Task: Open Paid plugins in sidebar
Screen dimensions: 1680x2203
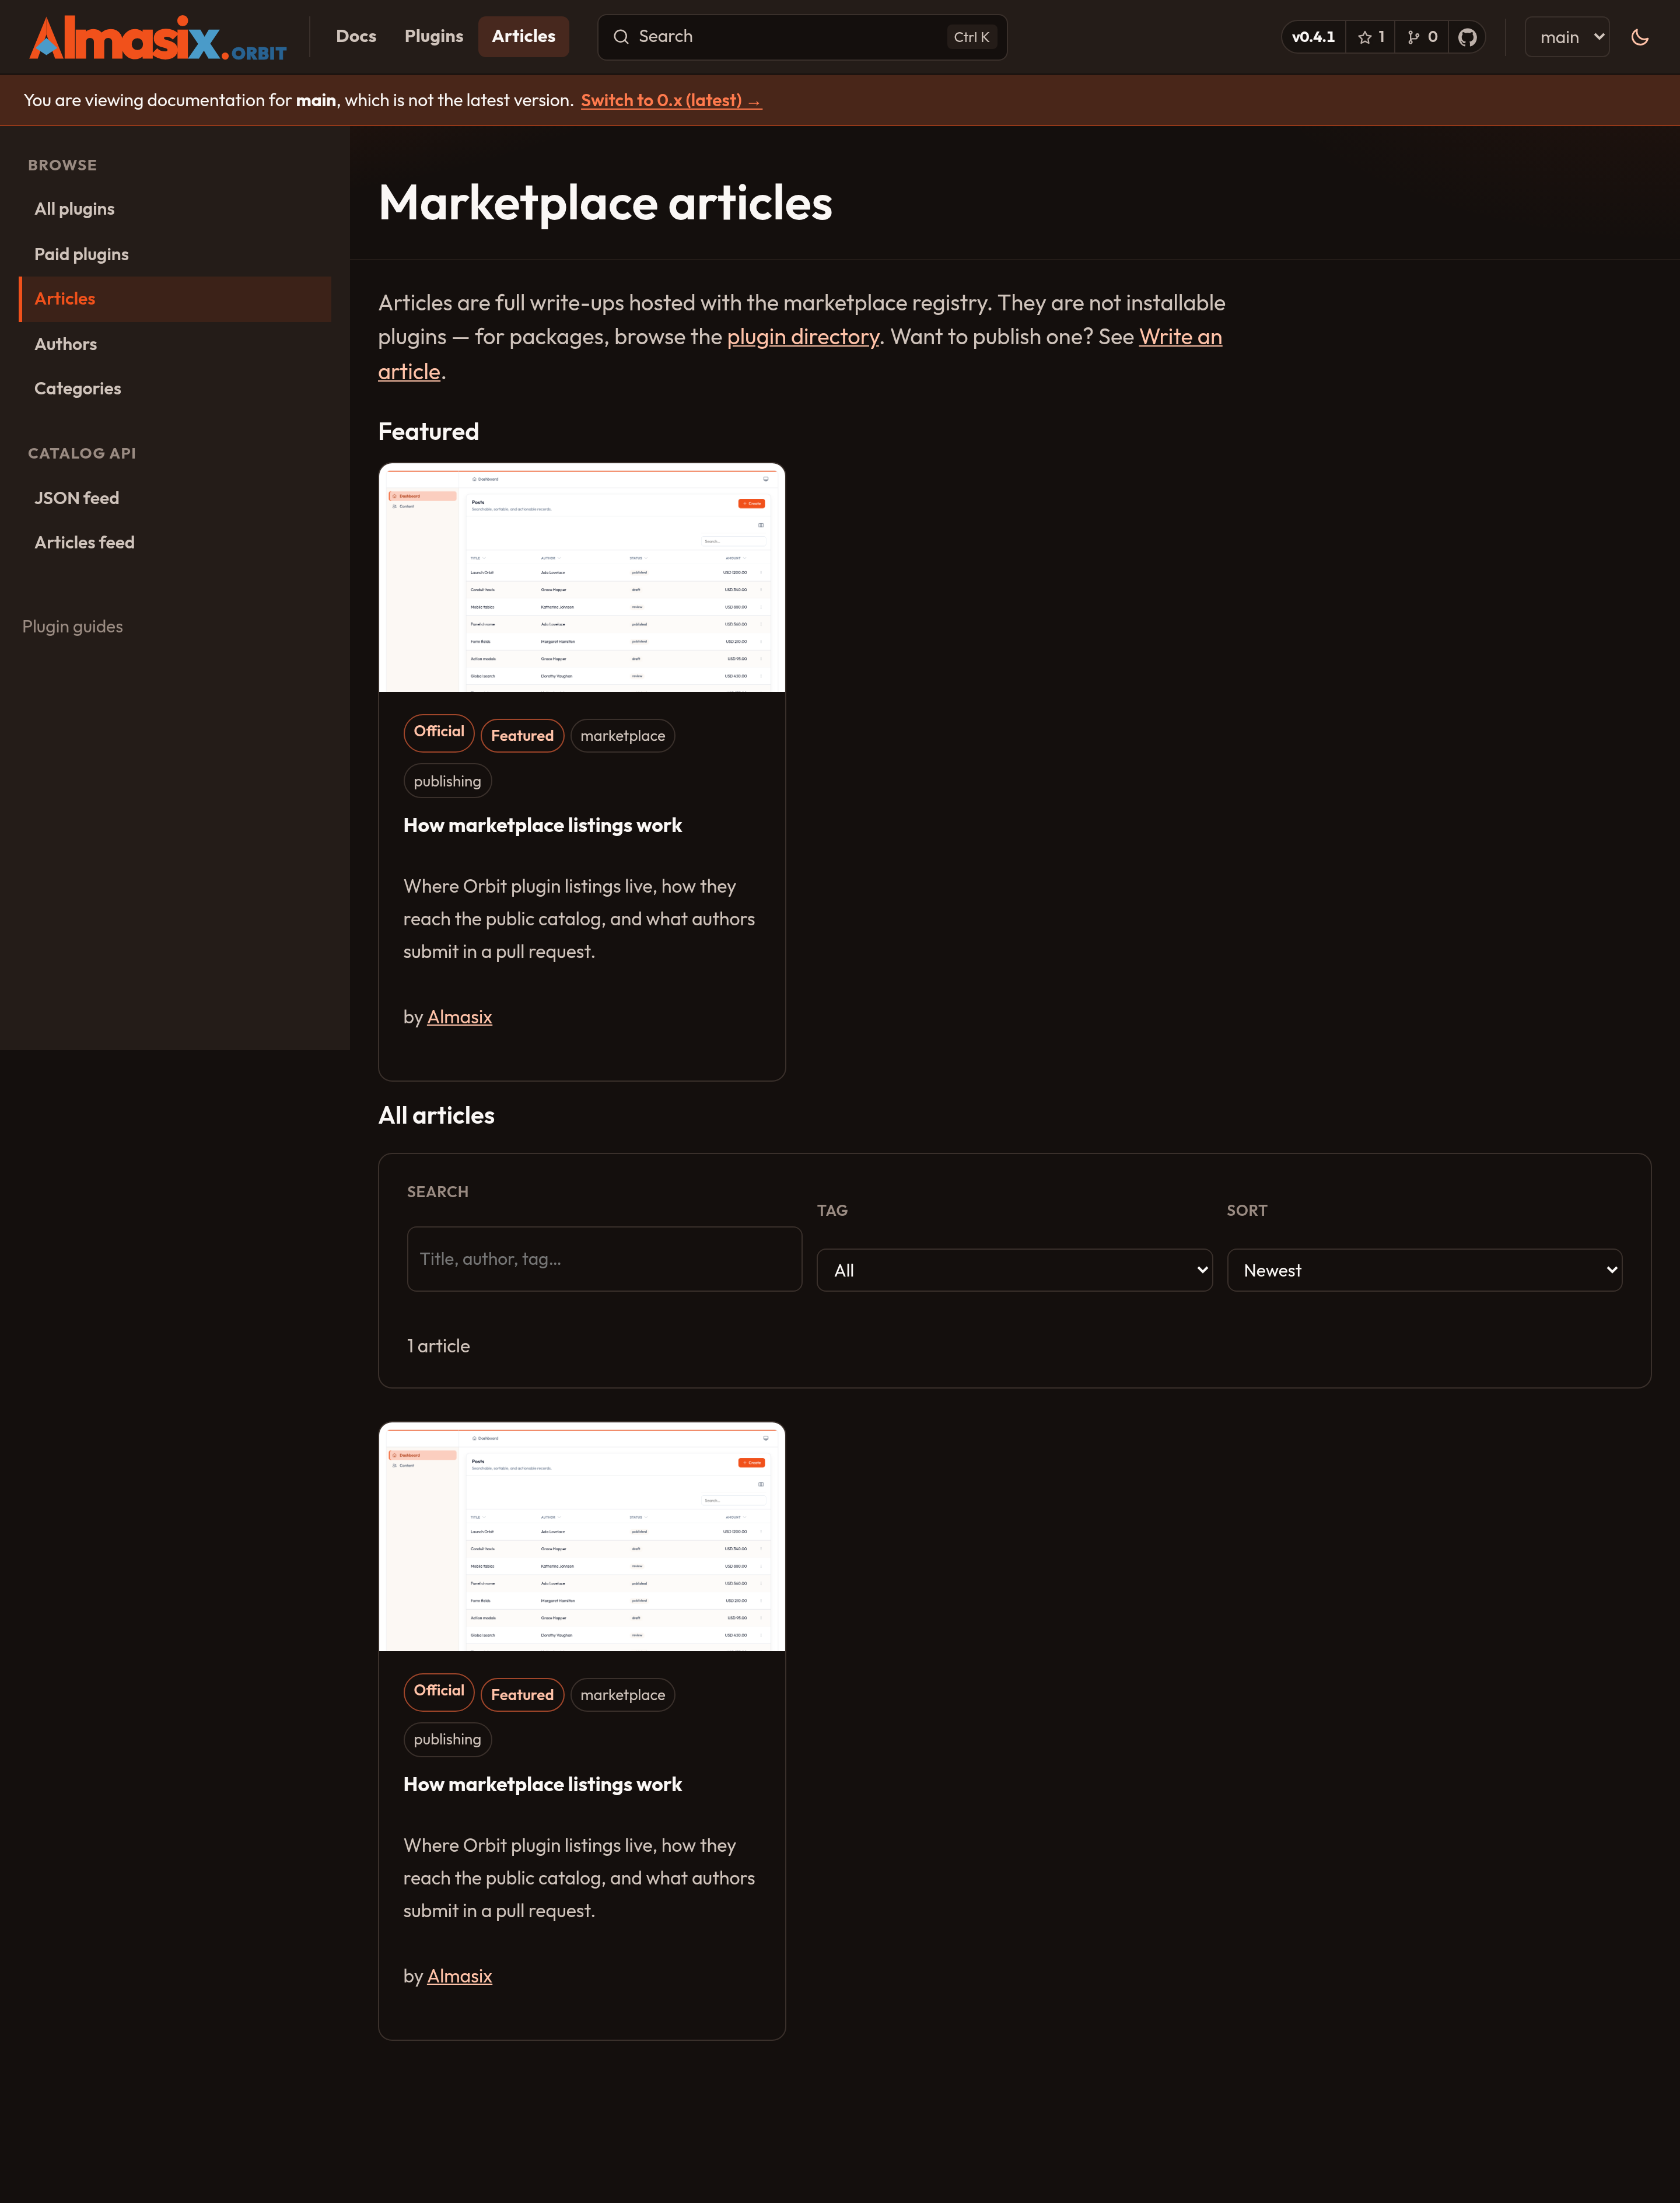Action: pyautogui.click(x=175, y=254)
